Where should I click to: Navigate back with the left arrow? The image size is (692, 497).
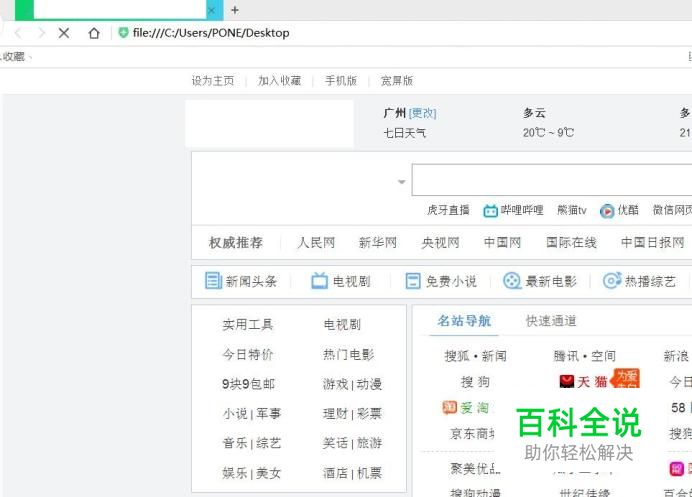pos(18,33)
